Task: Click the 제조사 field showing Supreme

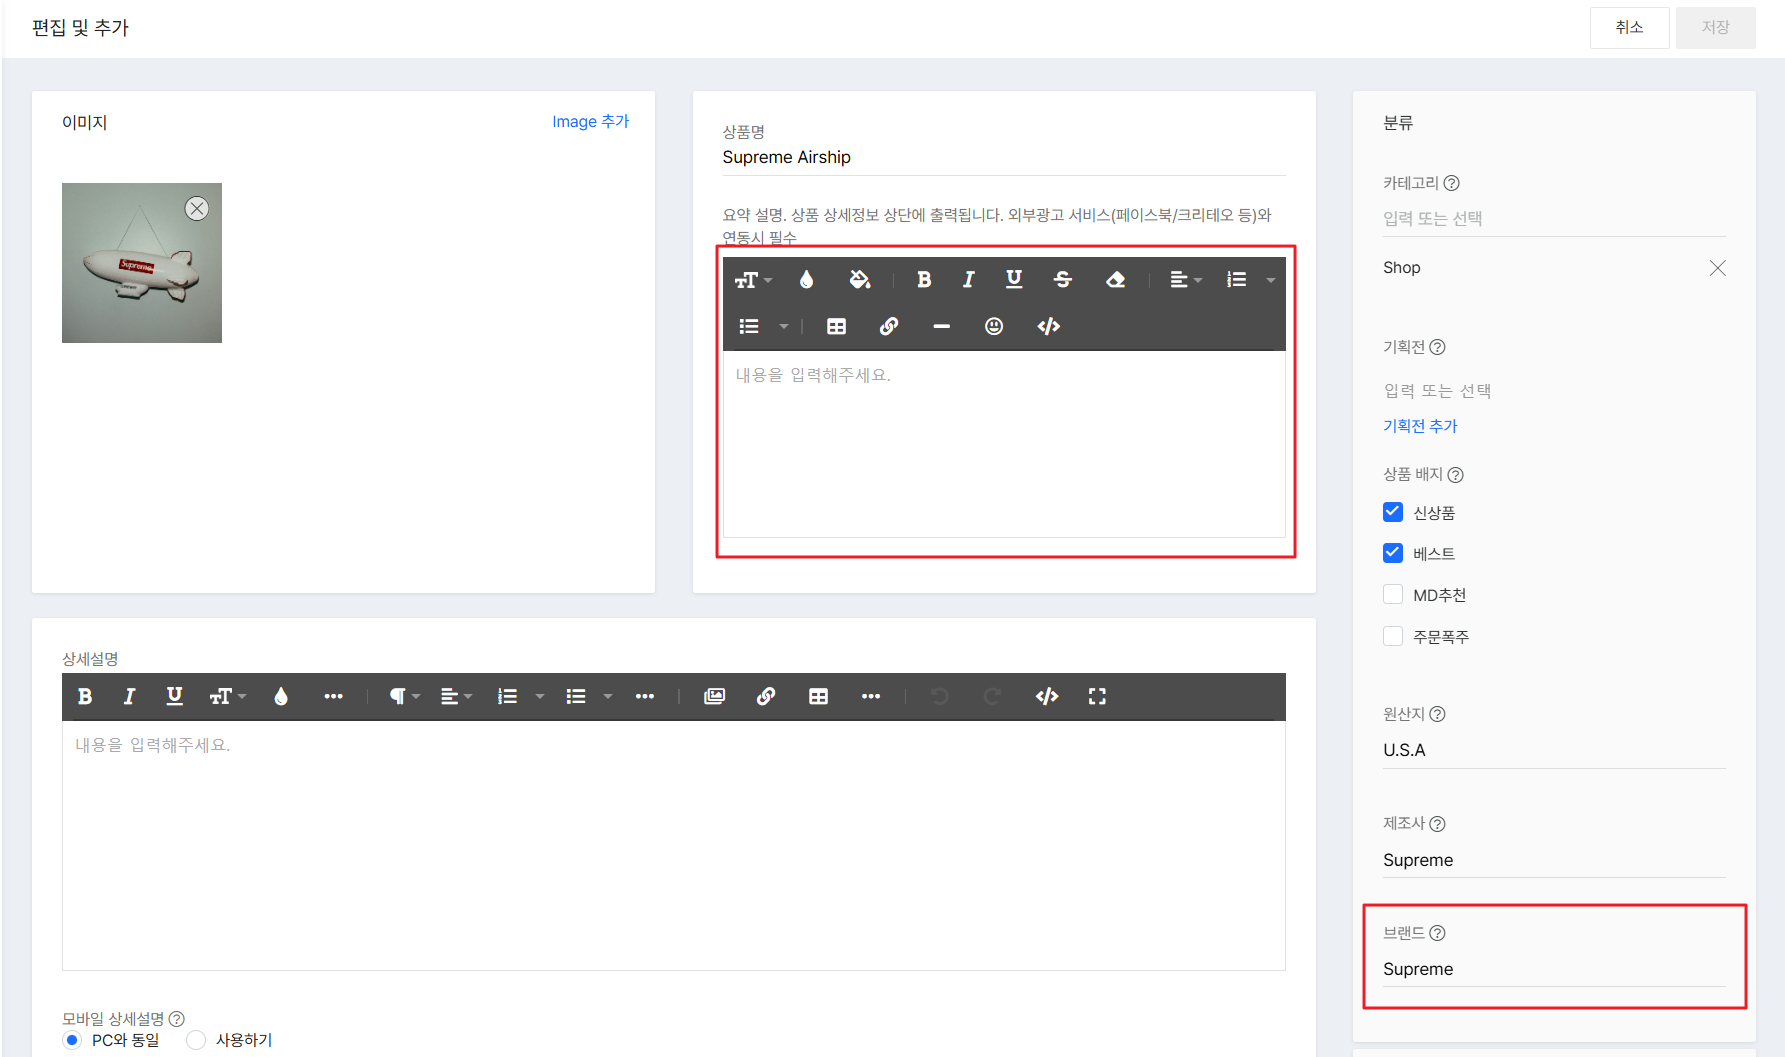Action: (x=1554, y=861)
